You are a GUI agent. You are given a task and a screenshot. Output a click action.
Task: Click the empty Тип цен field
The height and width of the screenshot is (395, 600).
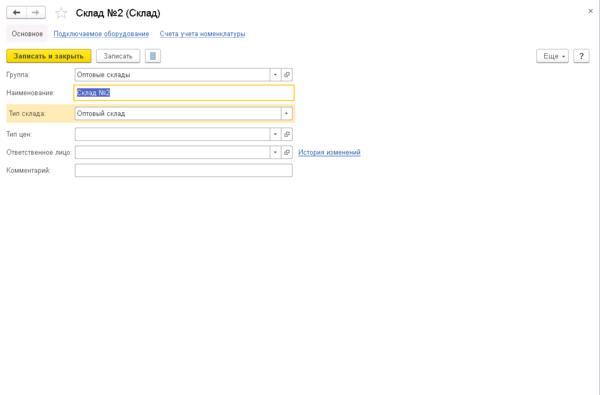pyautogui.click(x=173, y=134)
